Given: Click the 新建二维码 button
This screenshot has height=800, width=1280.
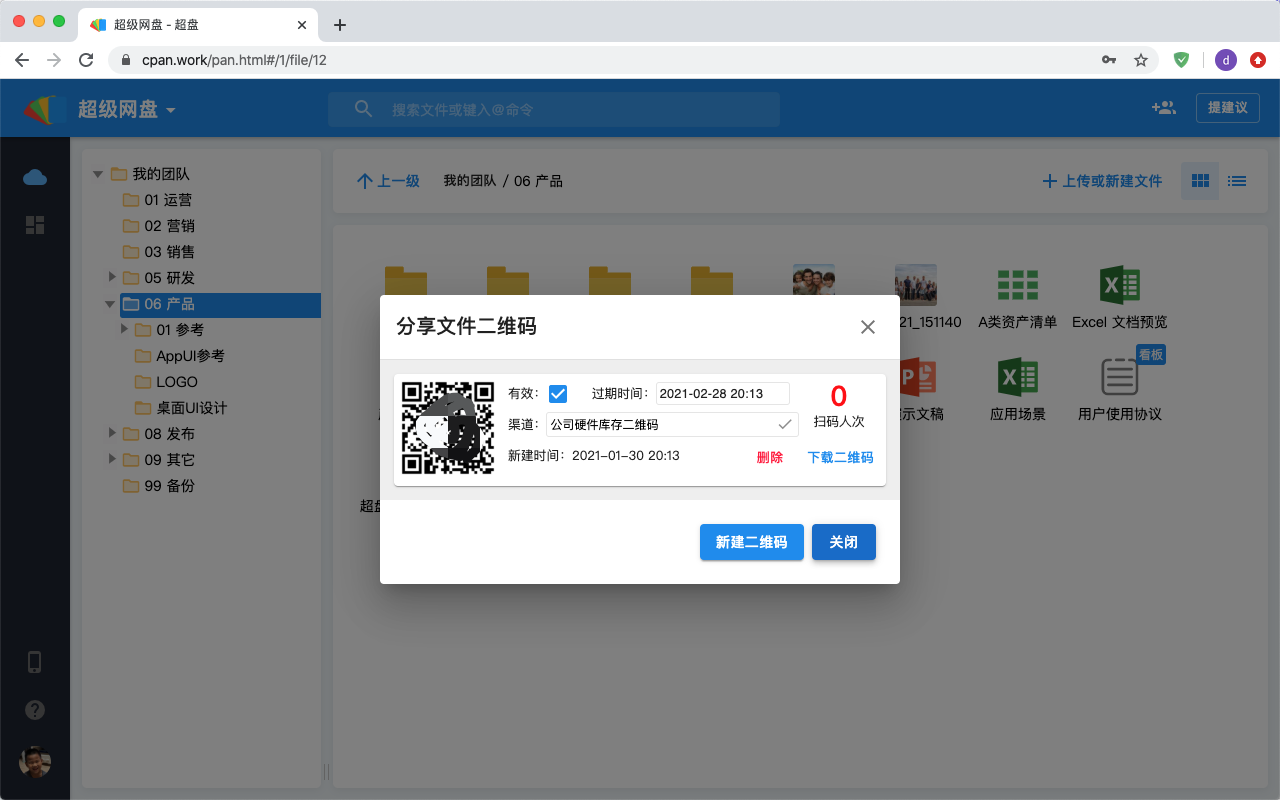Looking at the screenshot, I should point(751,542).
